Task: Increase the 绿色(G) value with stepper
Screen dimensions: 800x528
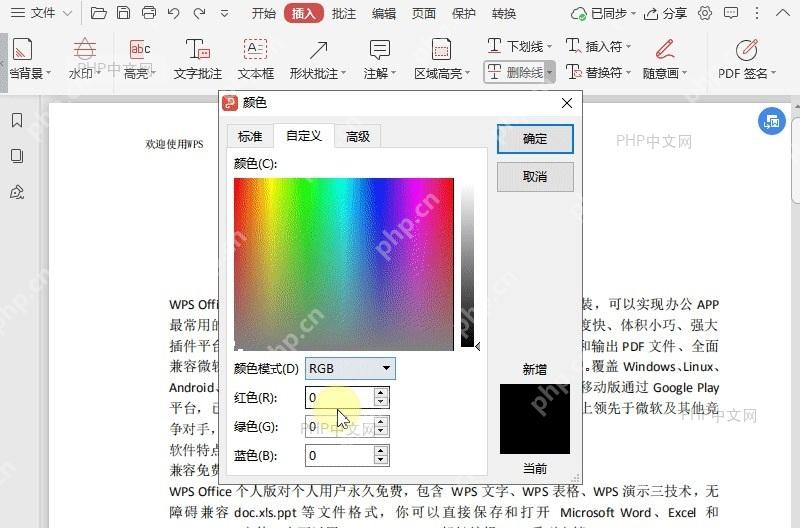Action: 381,421
